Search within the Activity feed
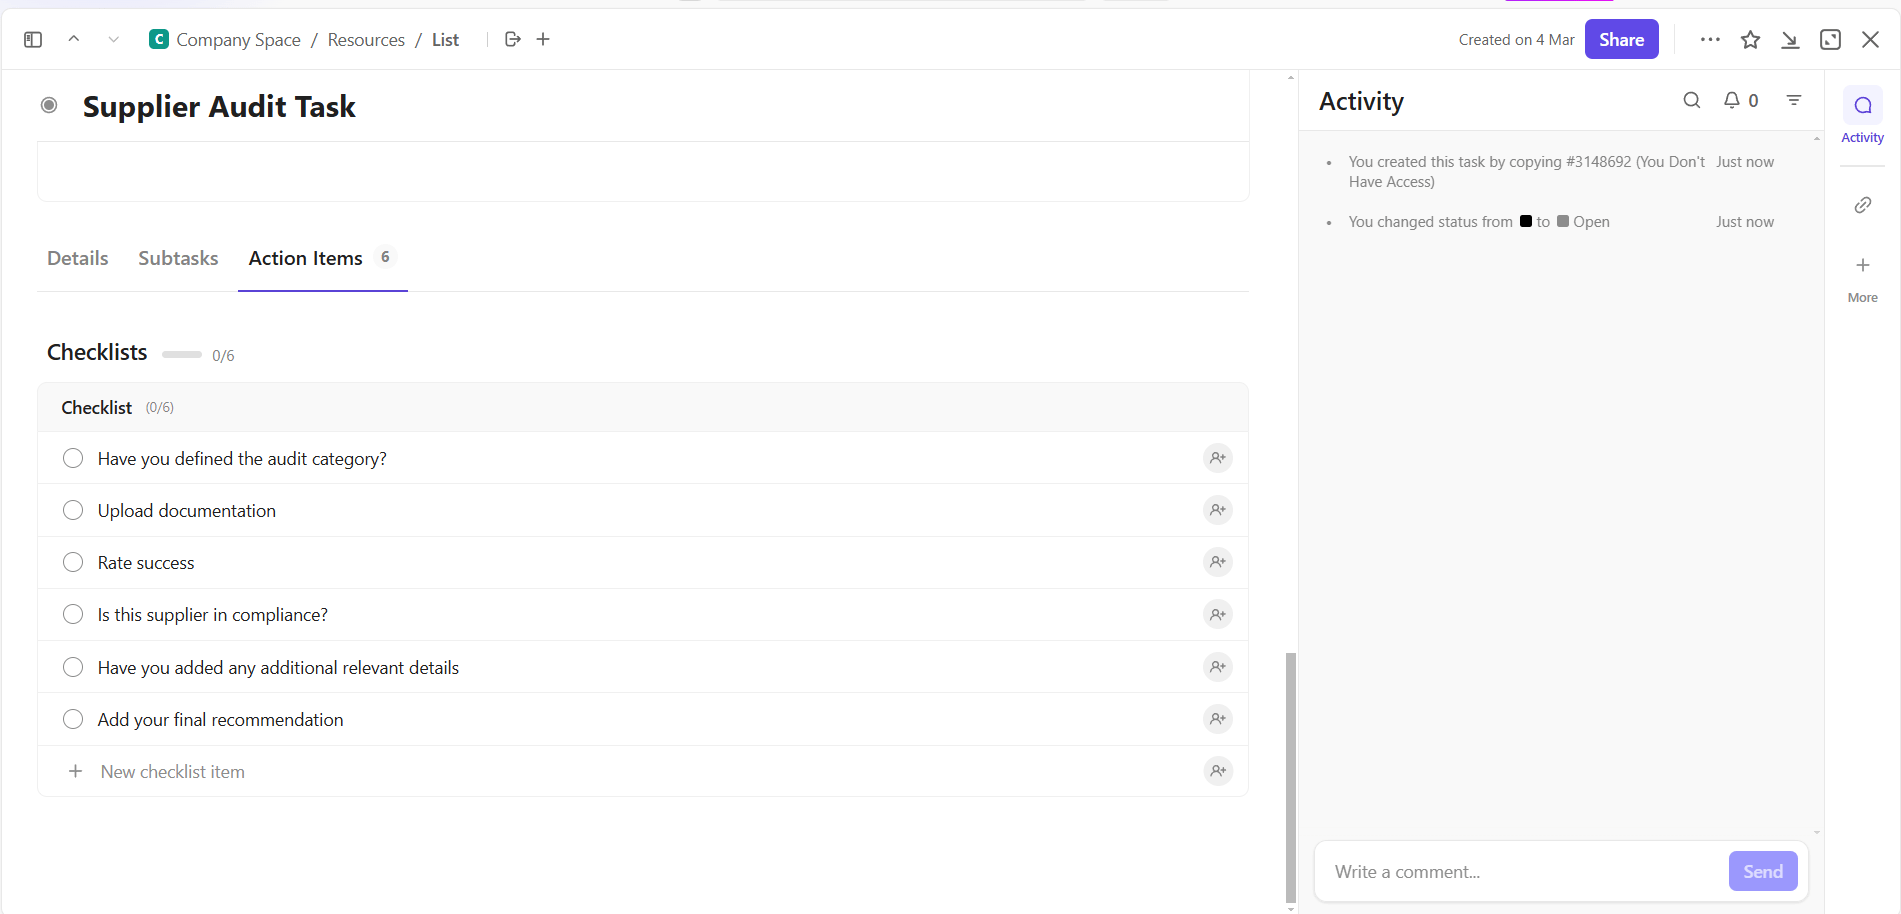 tap(1692, 100)
